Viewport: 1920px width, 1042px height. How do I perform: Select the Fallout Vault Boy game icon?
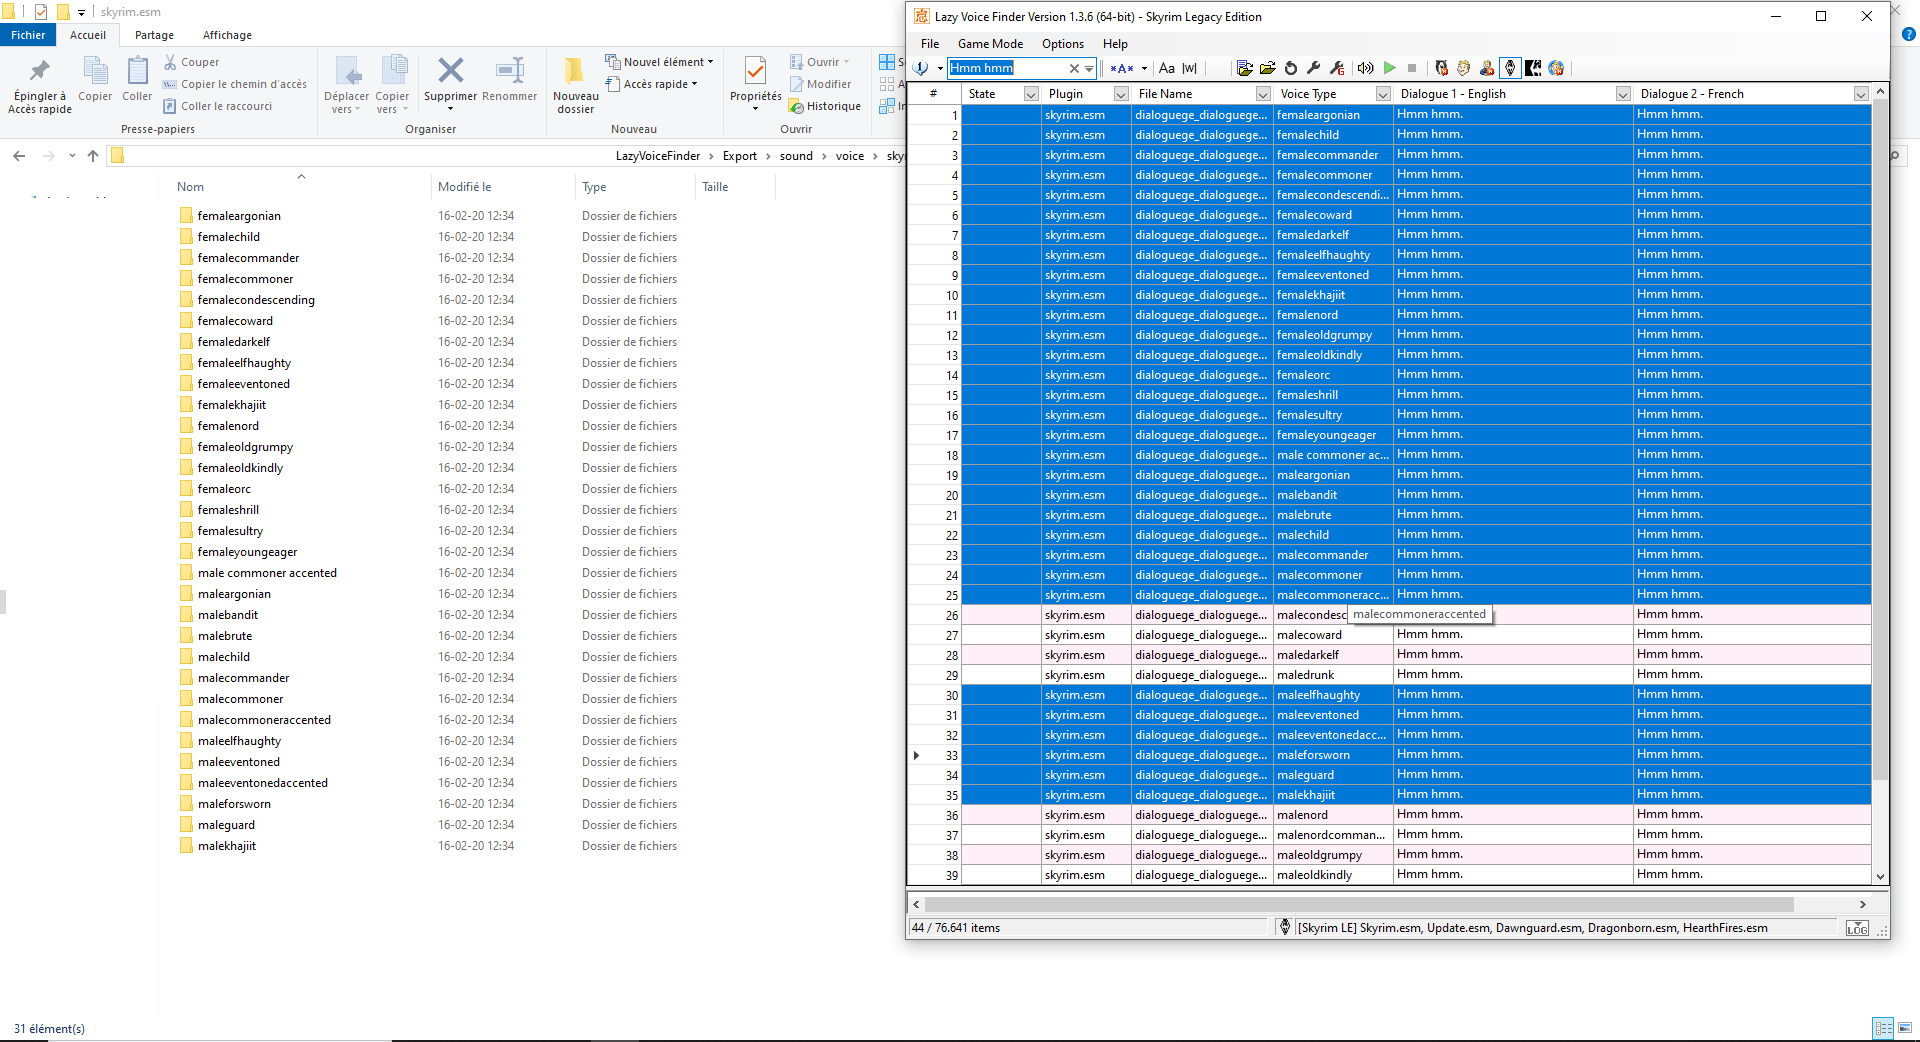click(1464, 68)
